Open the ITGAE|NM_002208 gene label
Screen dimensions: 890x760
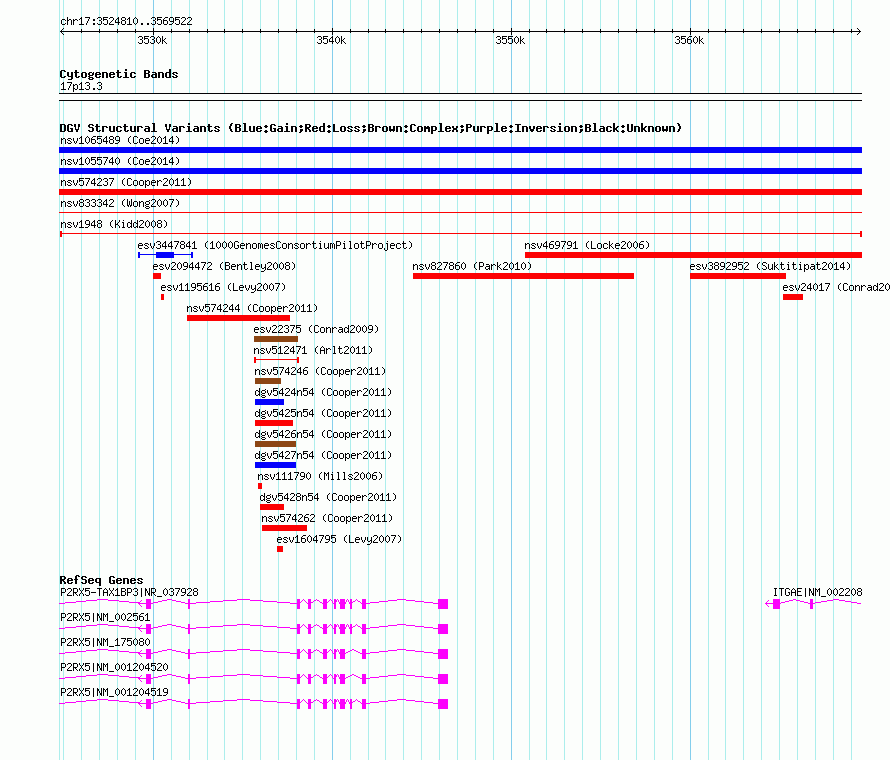point(817,592)
